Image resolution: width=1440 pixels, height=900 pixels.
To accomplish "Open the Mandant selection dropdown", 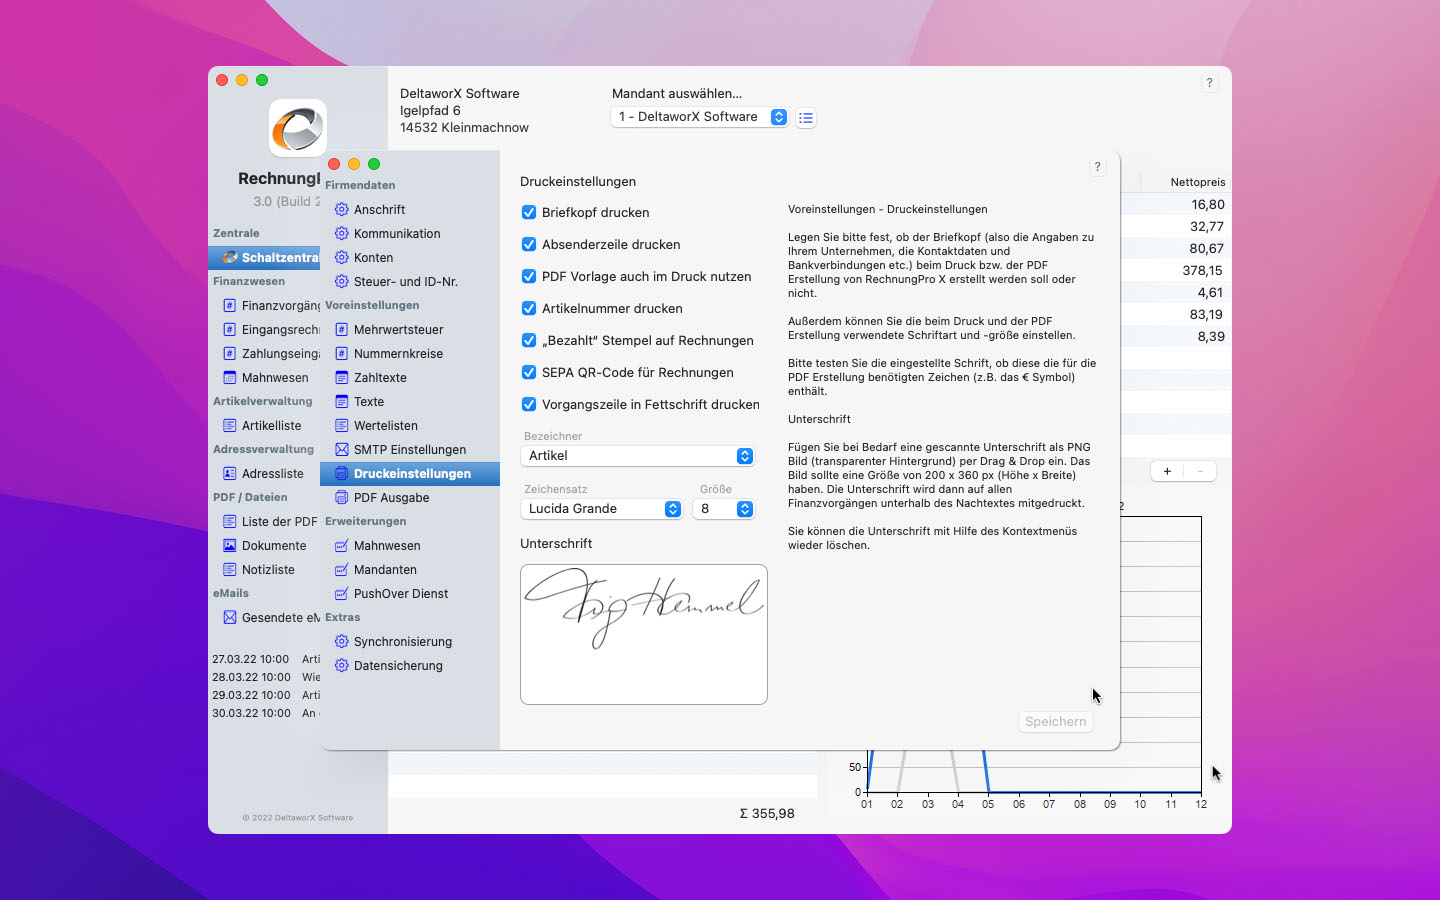I will pyautogui.click(x=699, y=117).
